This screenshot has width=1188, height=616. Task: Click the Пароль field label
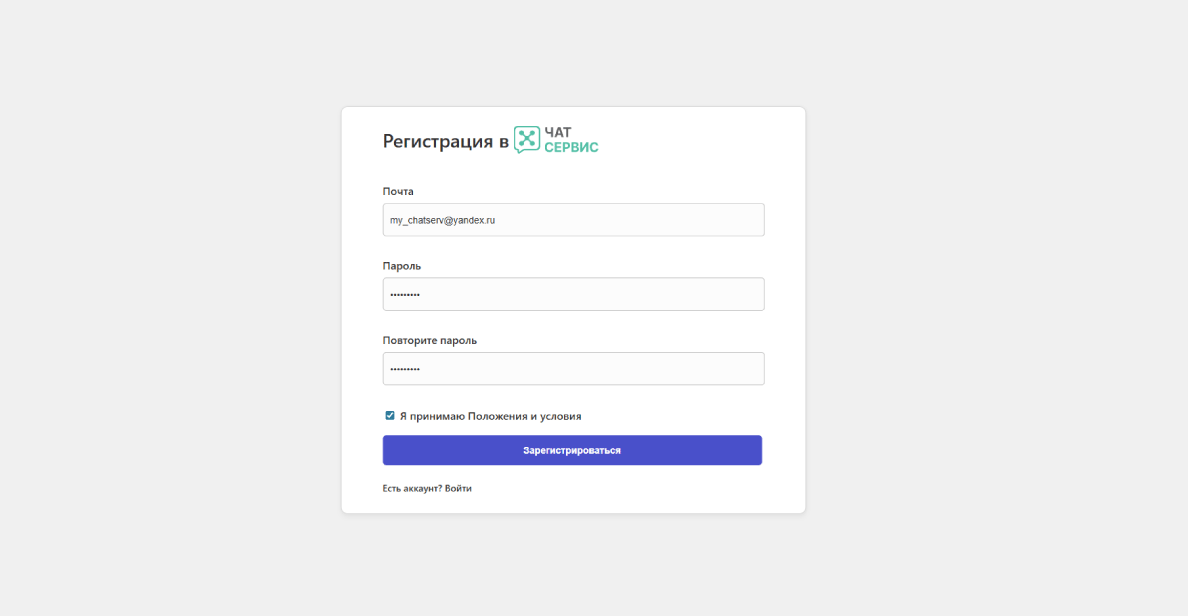pyautogui.click(x=402, y=266)
